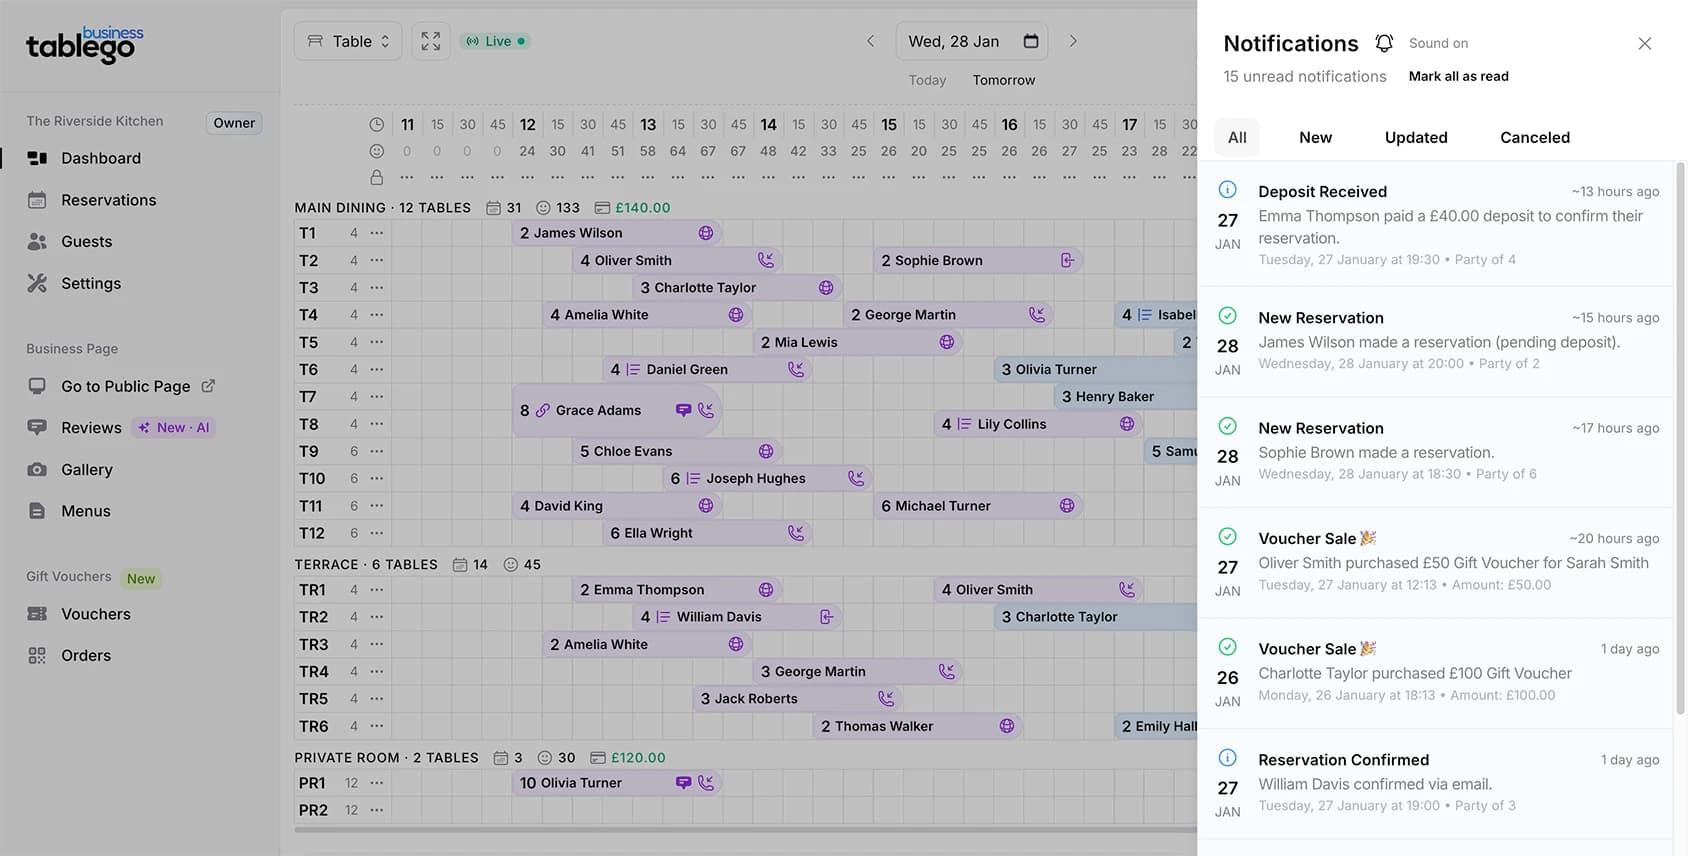Click the Vouchers sidebar icon

(37, 614)
